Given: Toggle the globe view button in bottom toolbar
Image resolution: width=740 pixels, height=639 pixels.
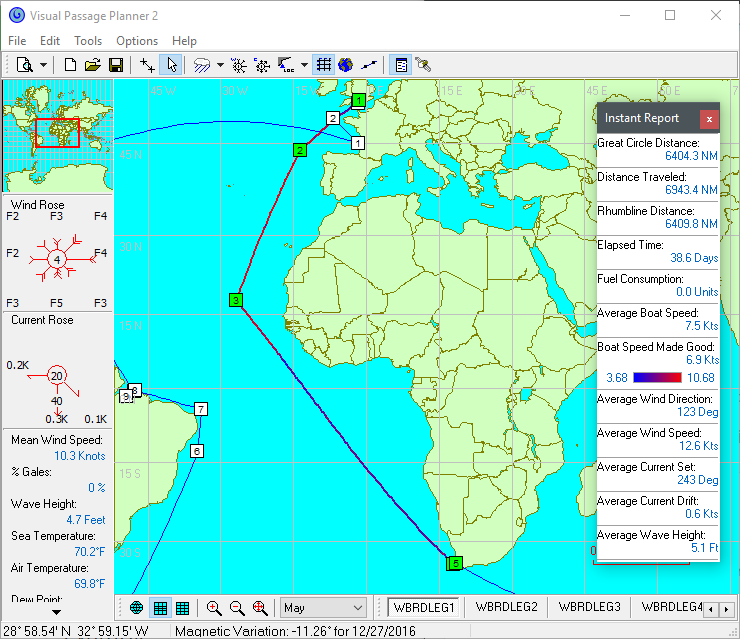Looking at the screenshot, I should pyautogui.click(x=136, y=608).
